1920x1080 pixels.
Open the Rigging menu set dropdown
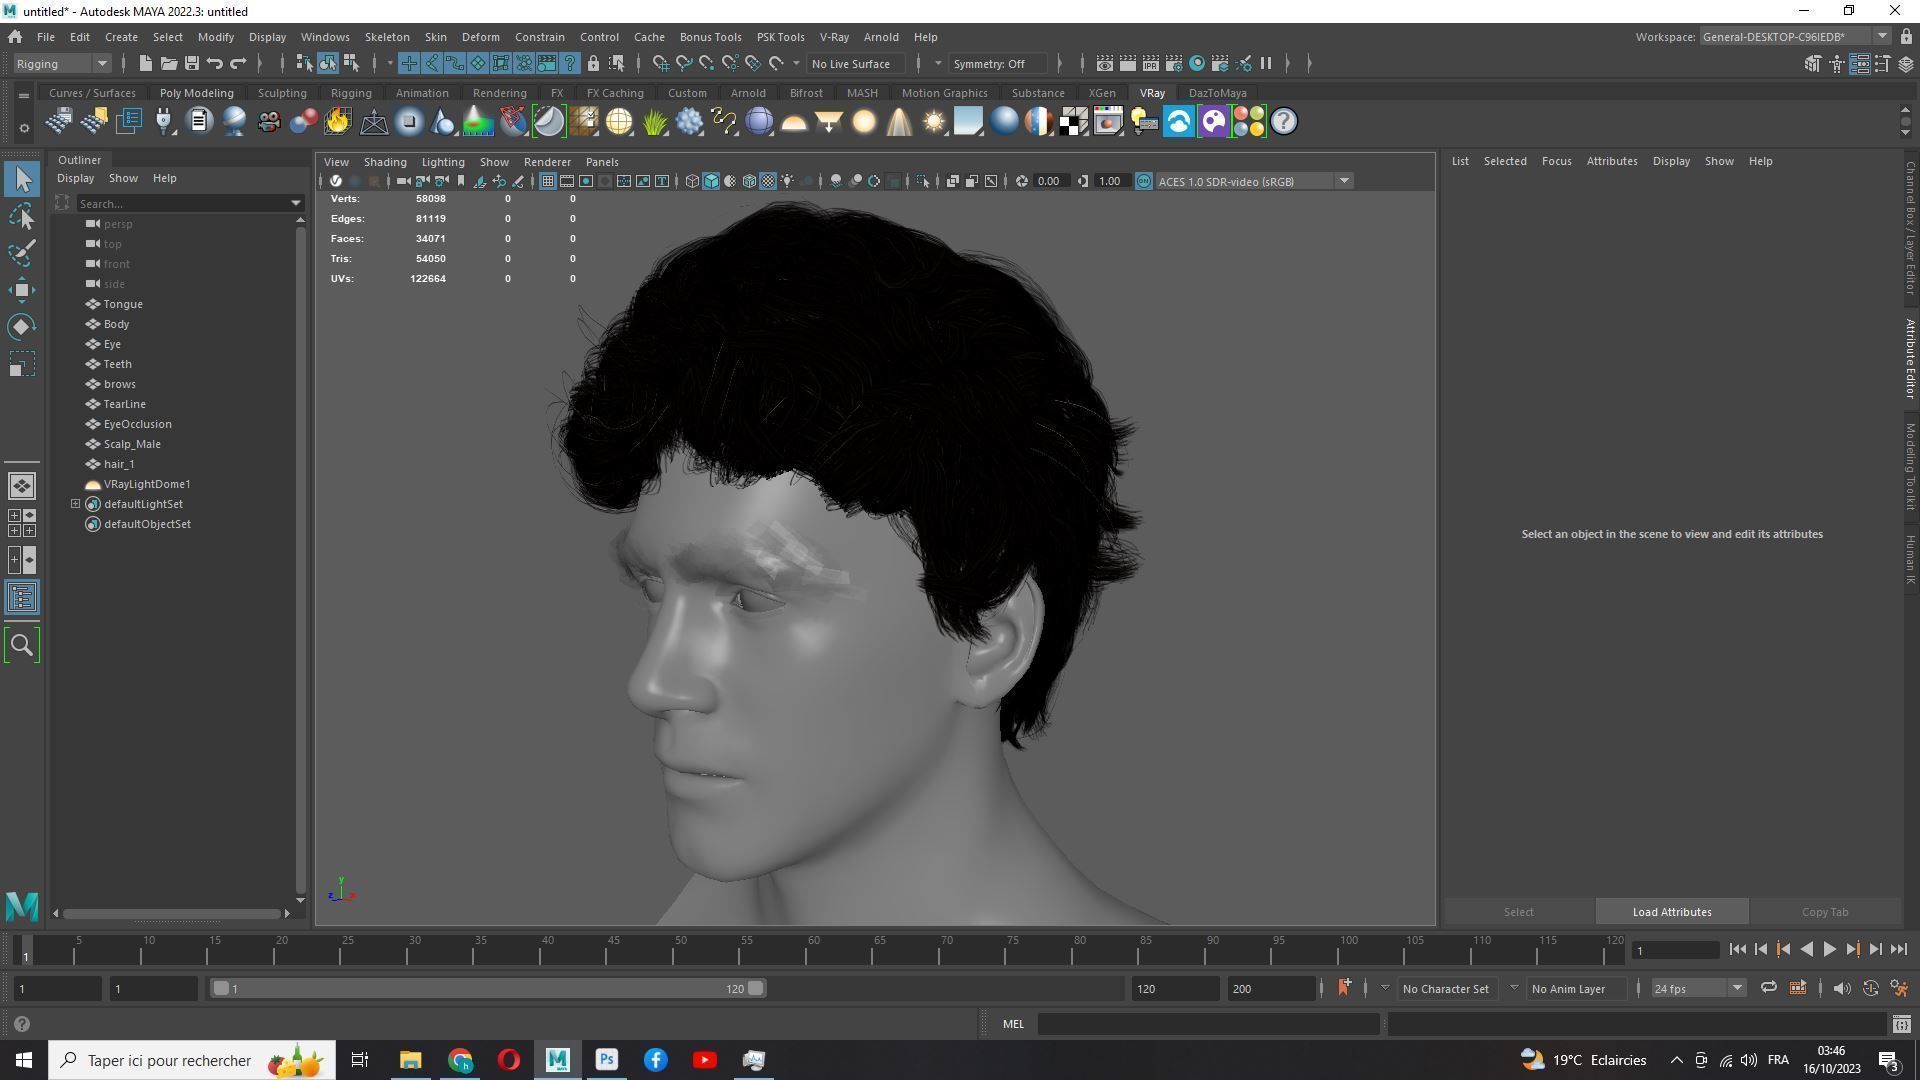coord(62,64)
